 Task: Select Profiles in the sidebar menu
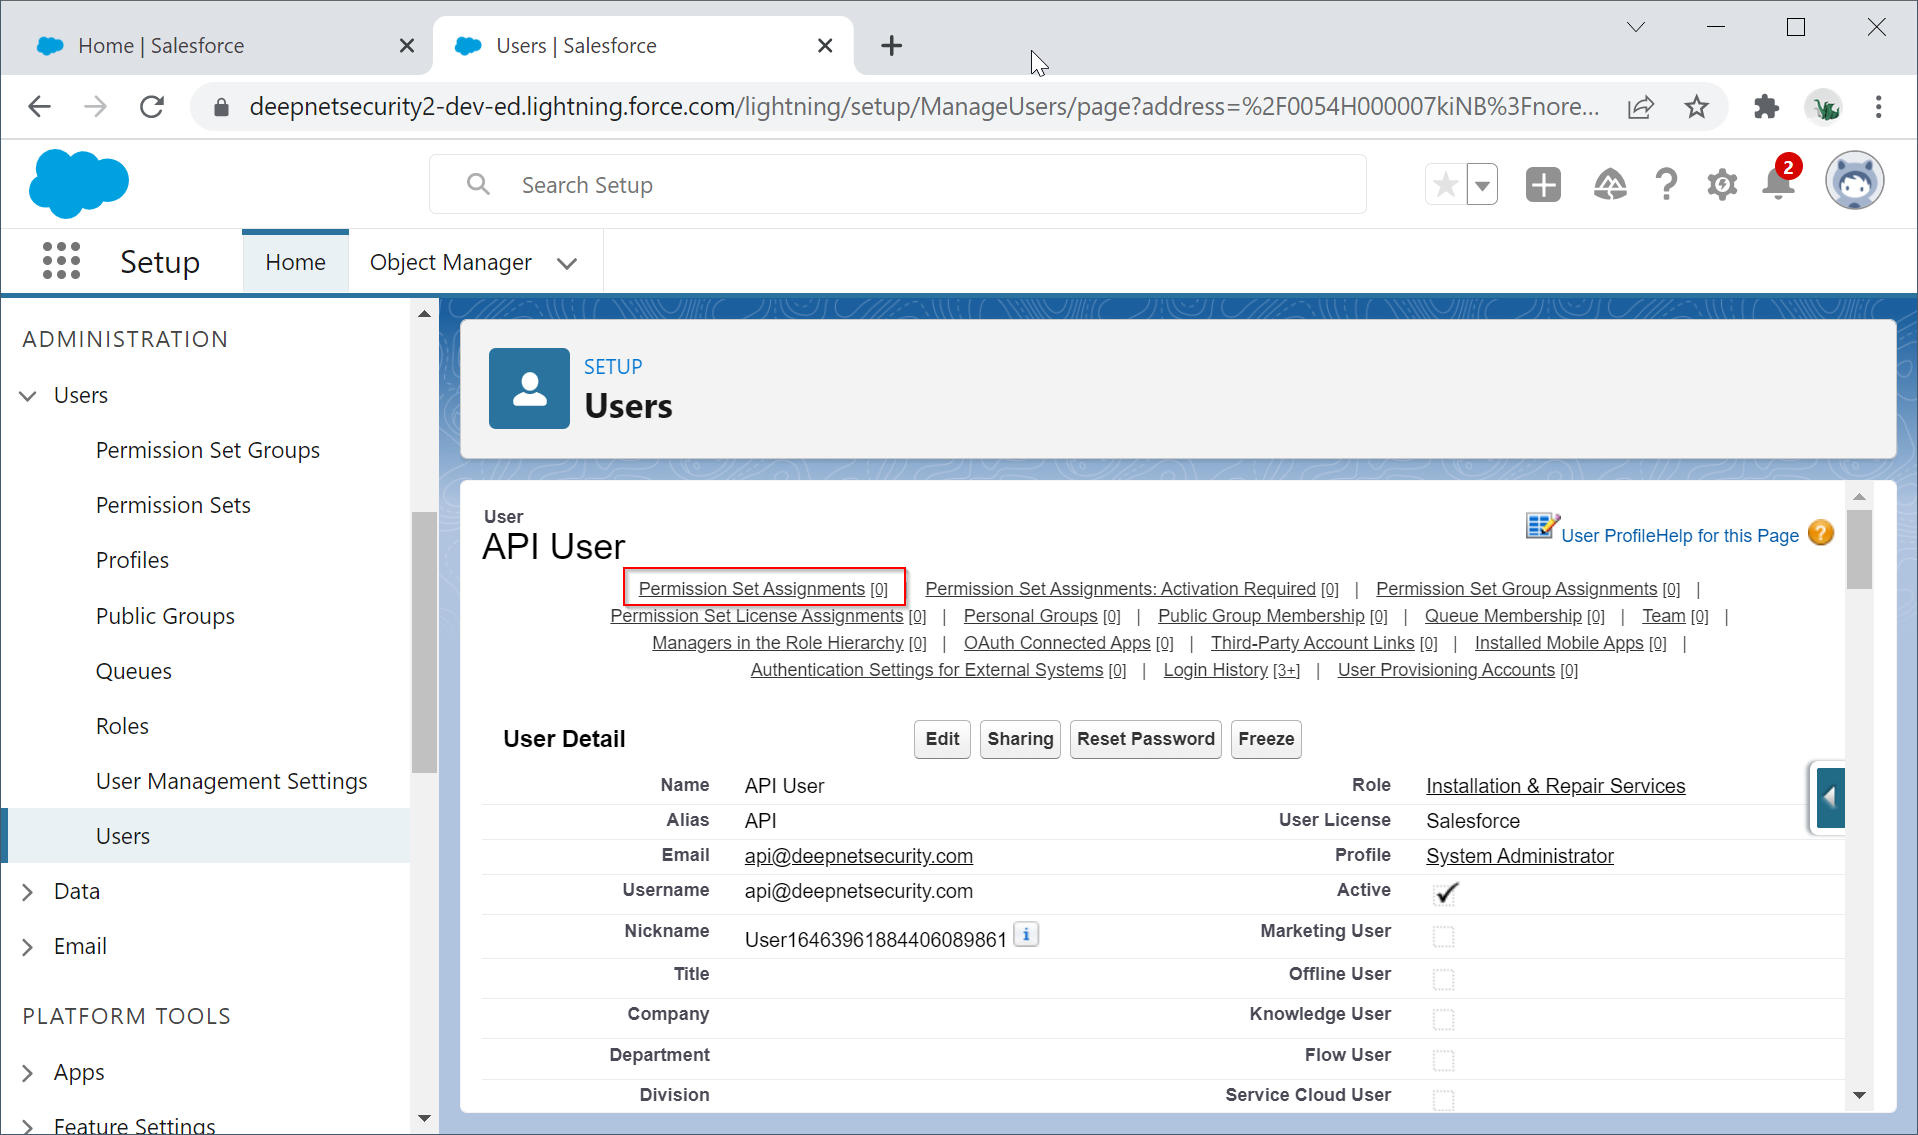pos(132,560)
